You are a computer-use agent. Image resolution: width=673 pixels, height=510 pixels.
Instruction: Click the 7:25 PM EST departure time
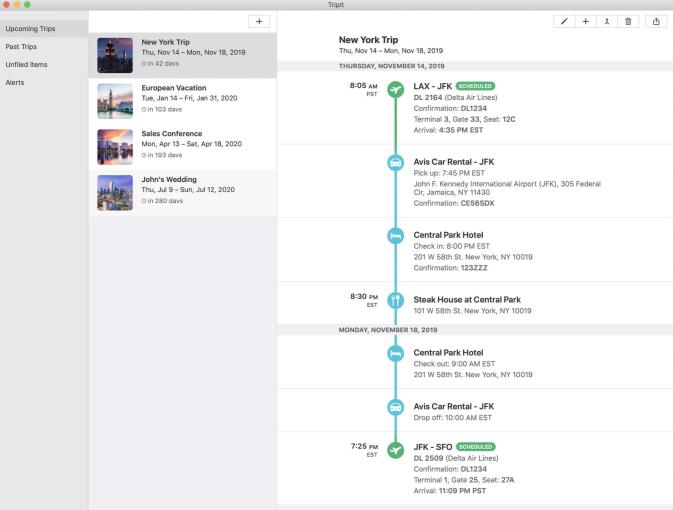pyautogui.click(x=364, y=450)
